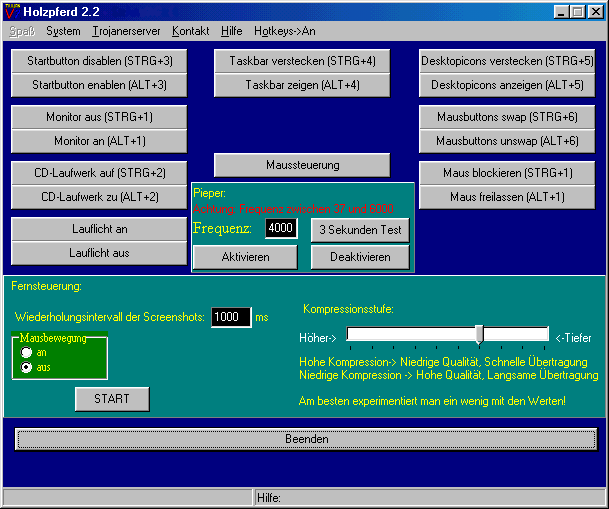Image resolution: width=609 pixels, height=509 pixels.
Task: Click the Beenden button
Action: (306, 439)
